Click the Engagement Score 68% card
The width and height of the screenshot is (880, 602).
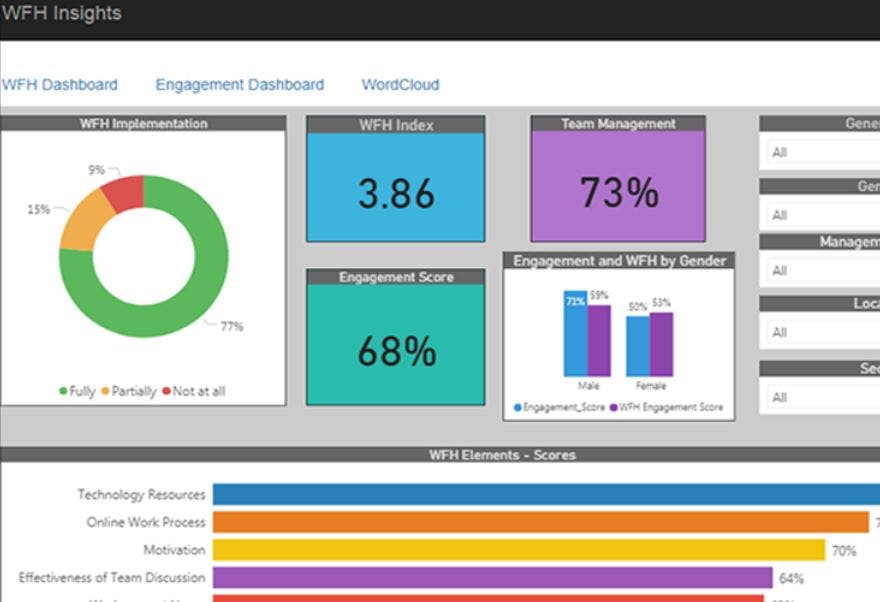click(x=396, y=344)
